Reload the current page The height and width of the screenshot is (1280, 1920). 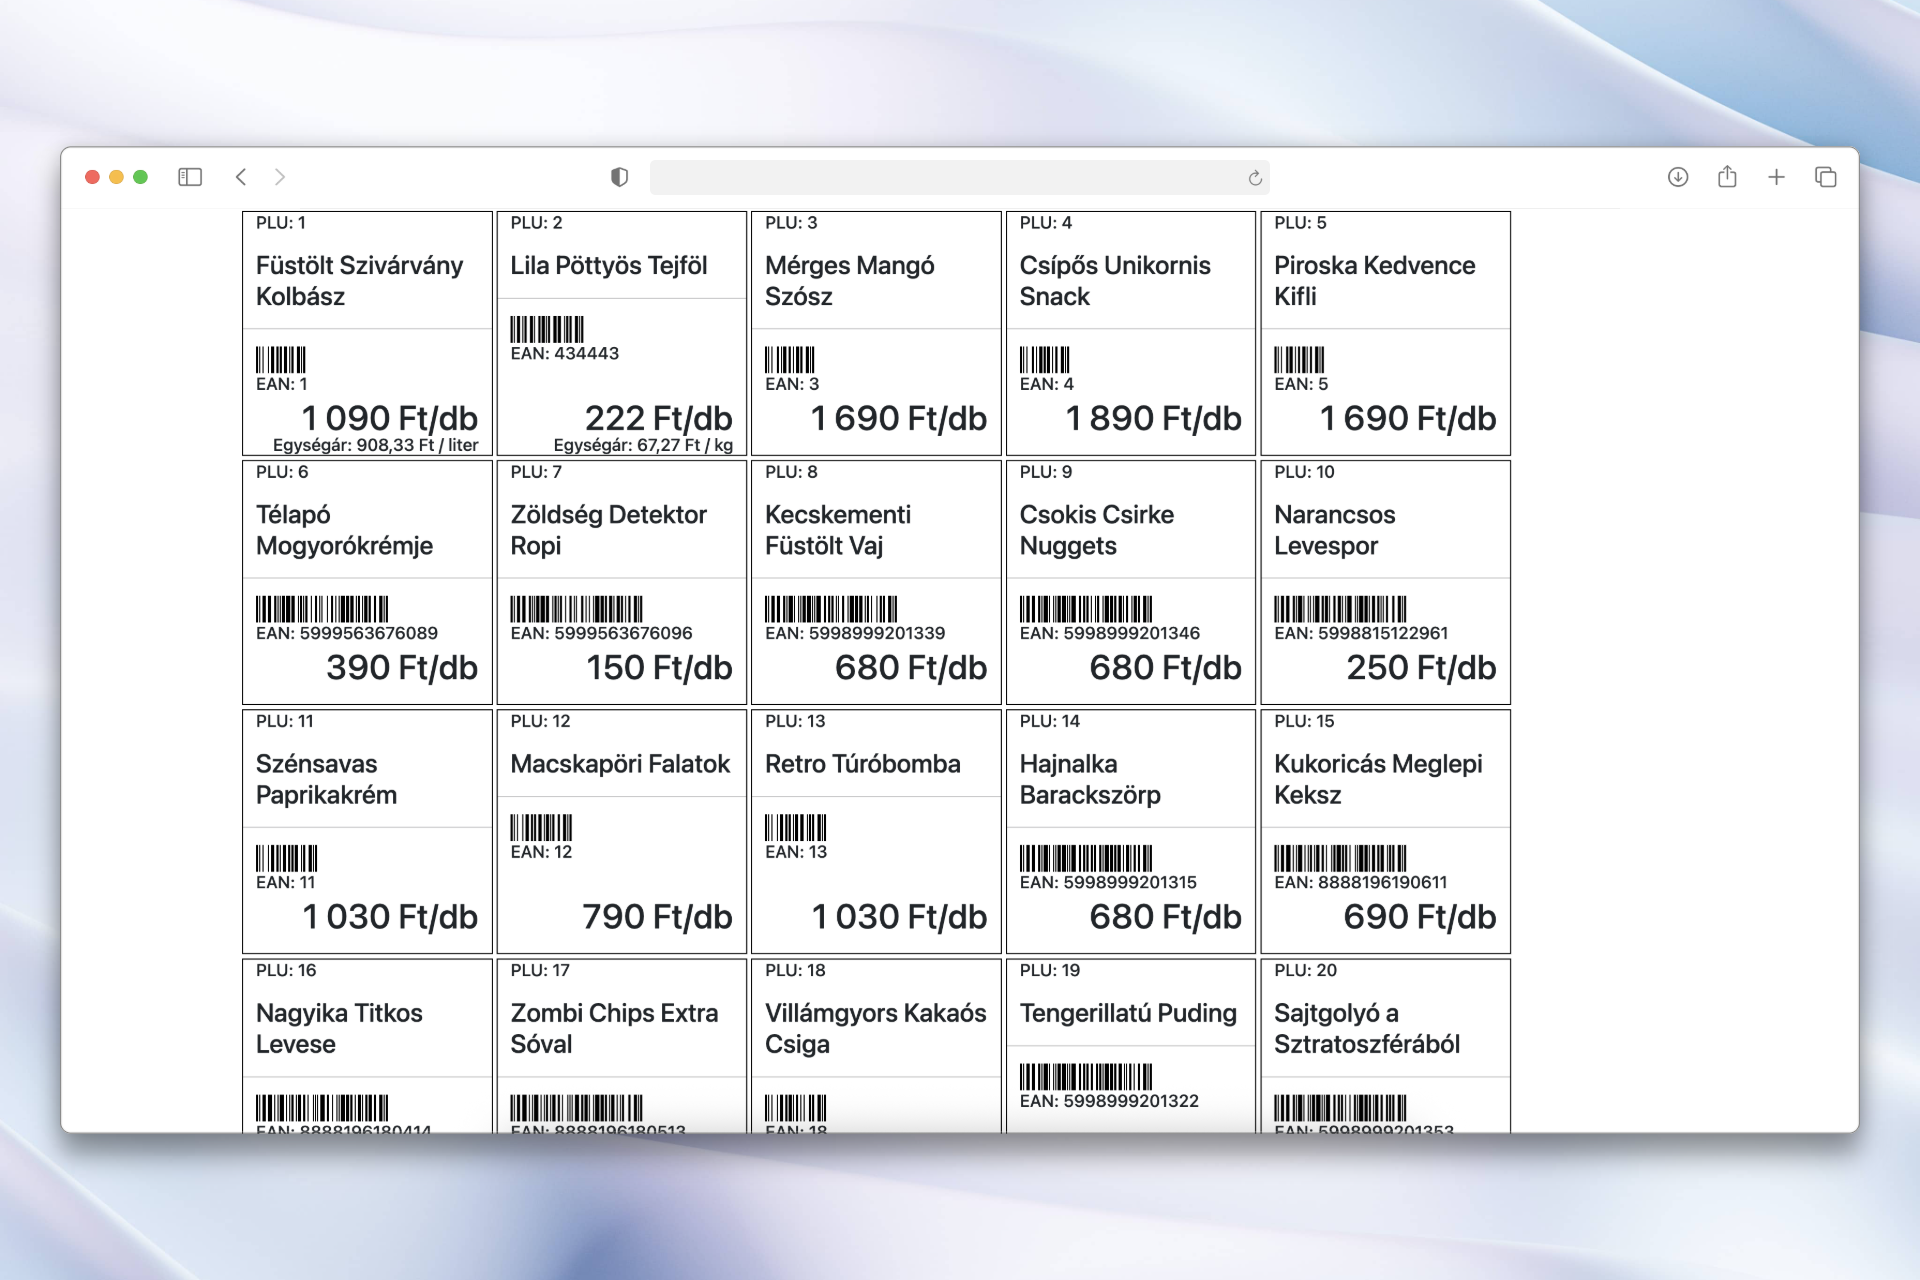[1255, 178]
